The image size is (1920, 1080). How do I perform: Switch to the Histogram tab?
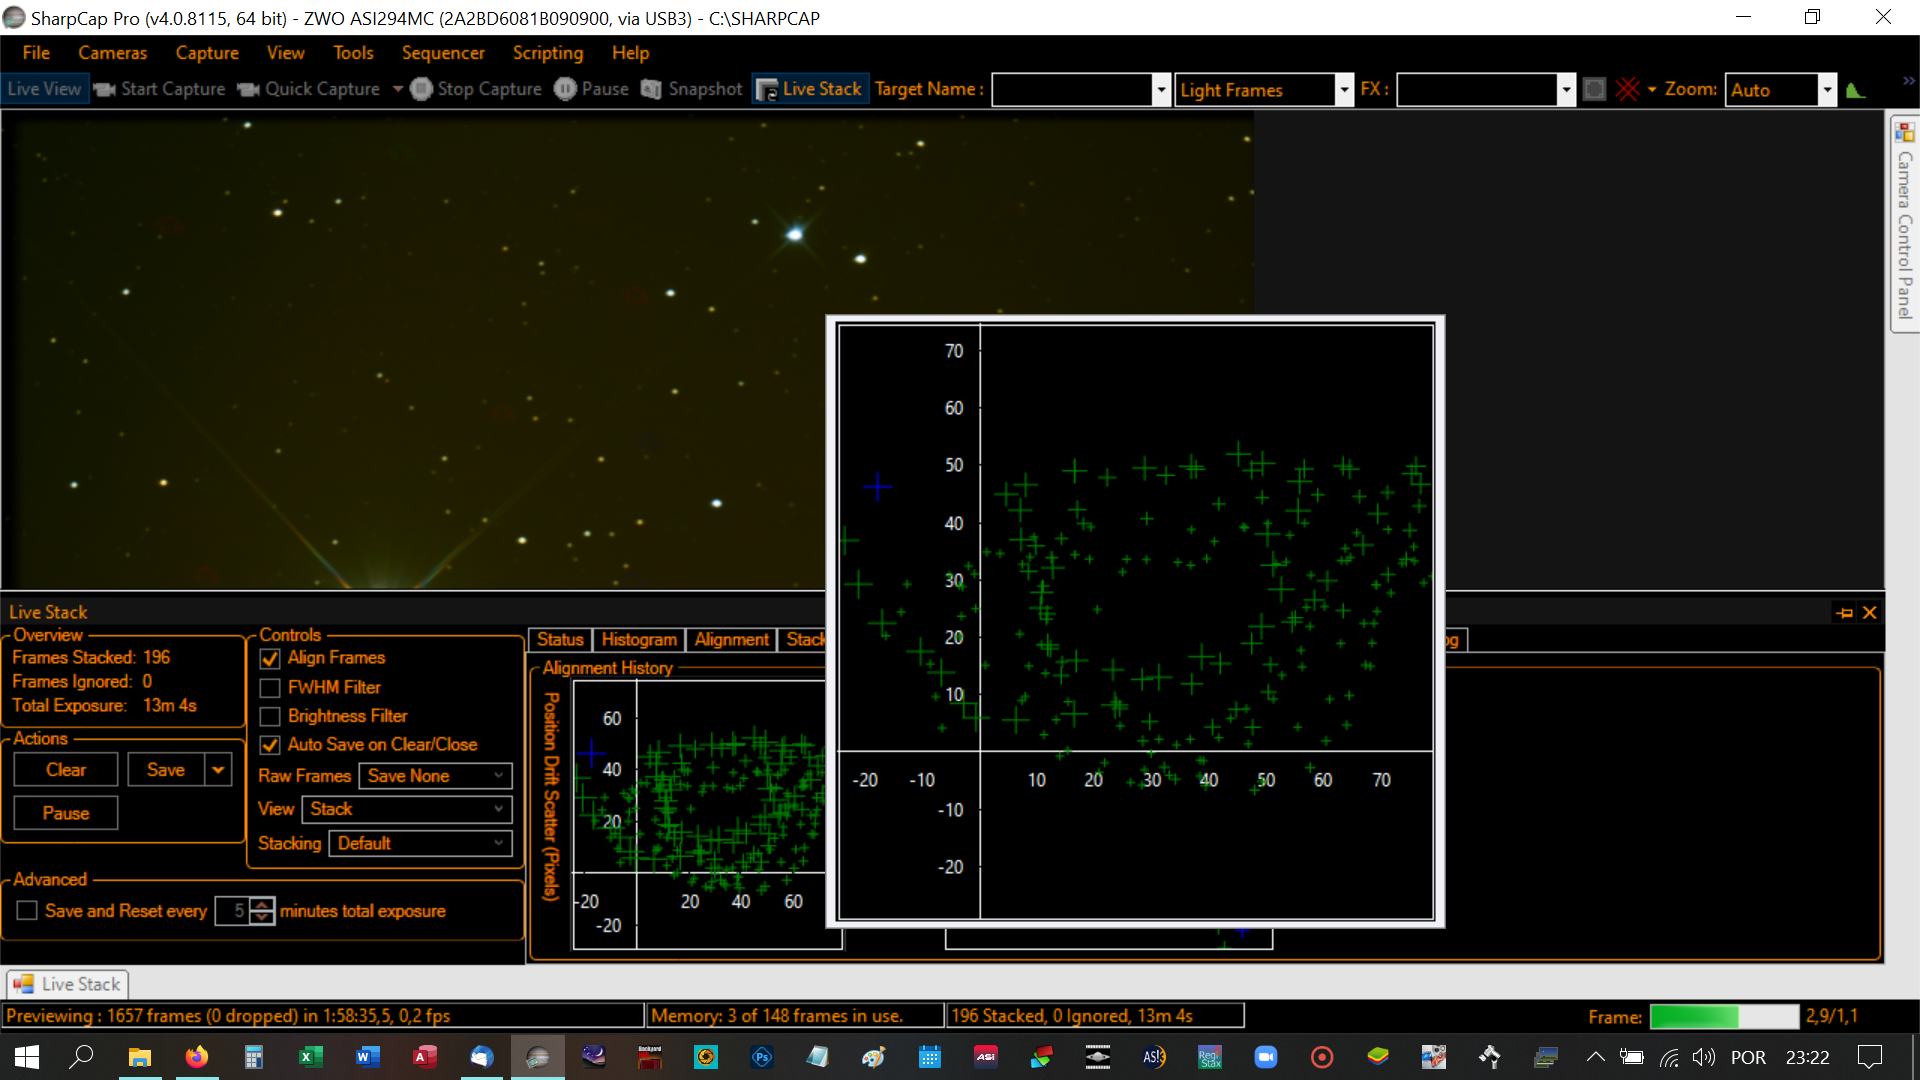tap(639, 640)
